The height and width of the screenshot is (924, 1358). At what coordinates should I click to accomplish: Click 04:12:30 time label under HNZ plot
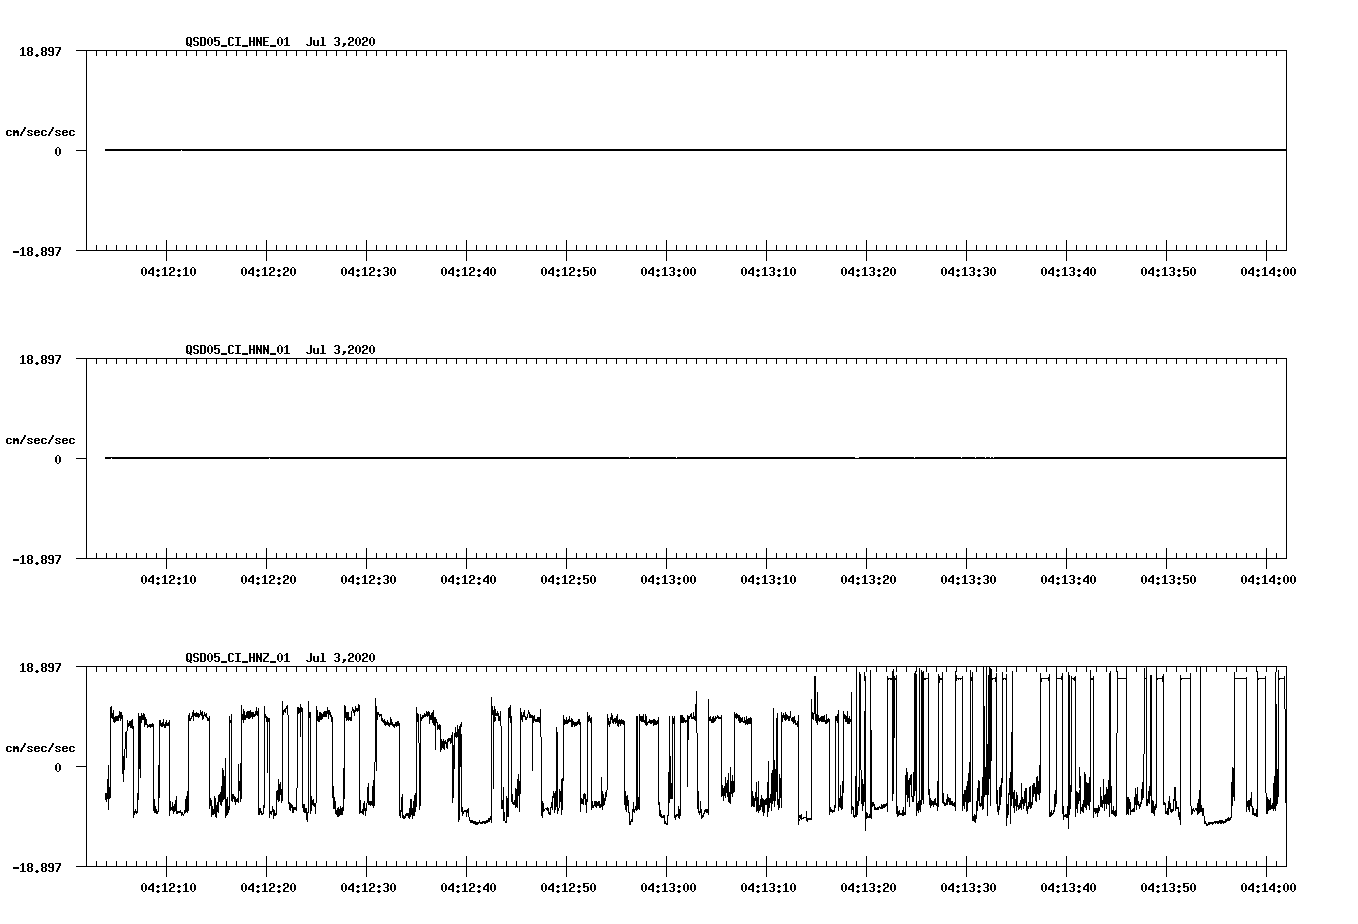point(368,888)
